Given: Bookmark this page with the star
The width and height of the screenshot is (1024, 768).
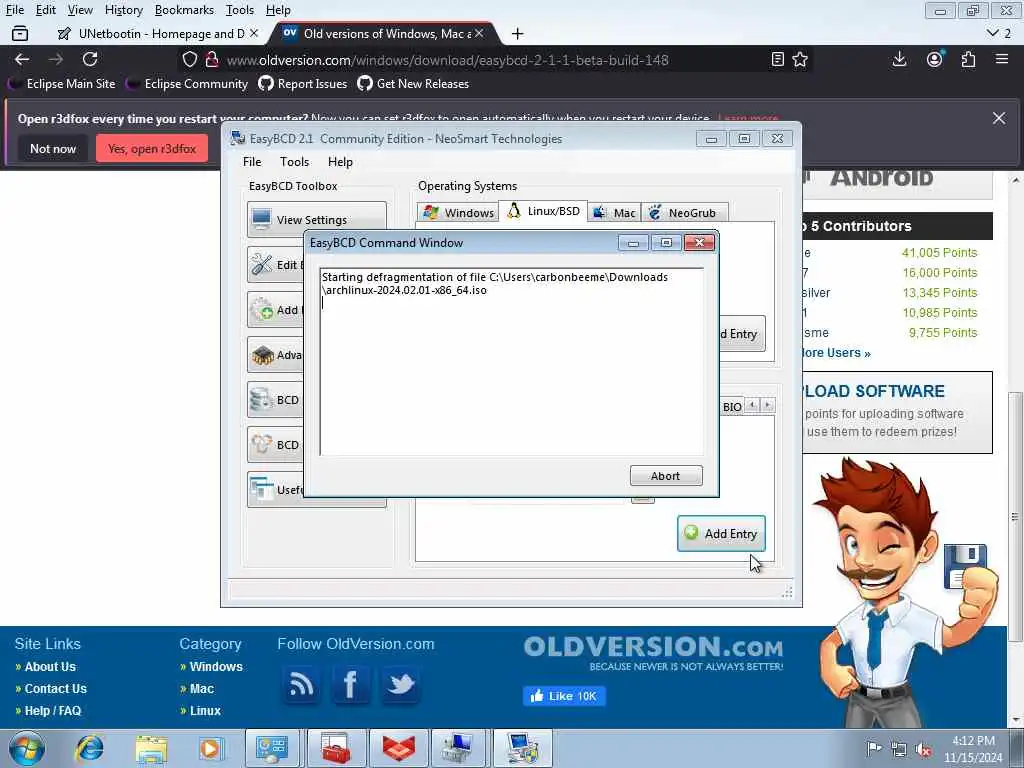Looking at the screenshot, I should tap(800, 59).
